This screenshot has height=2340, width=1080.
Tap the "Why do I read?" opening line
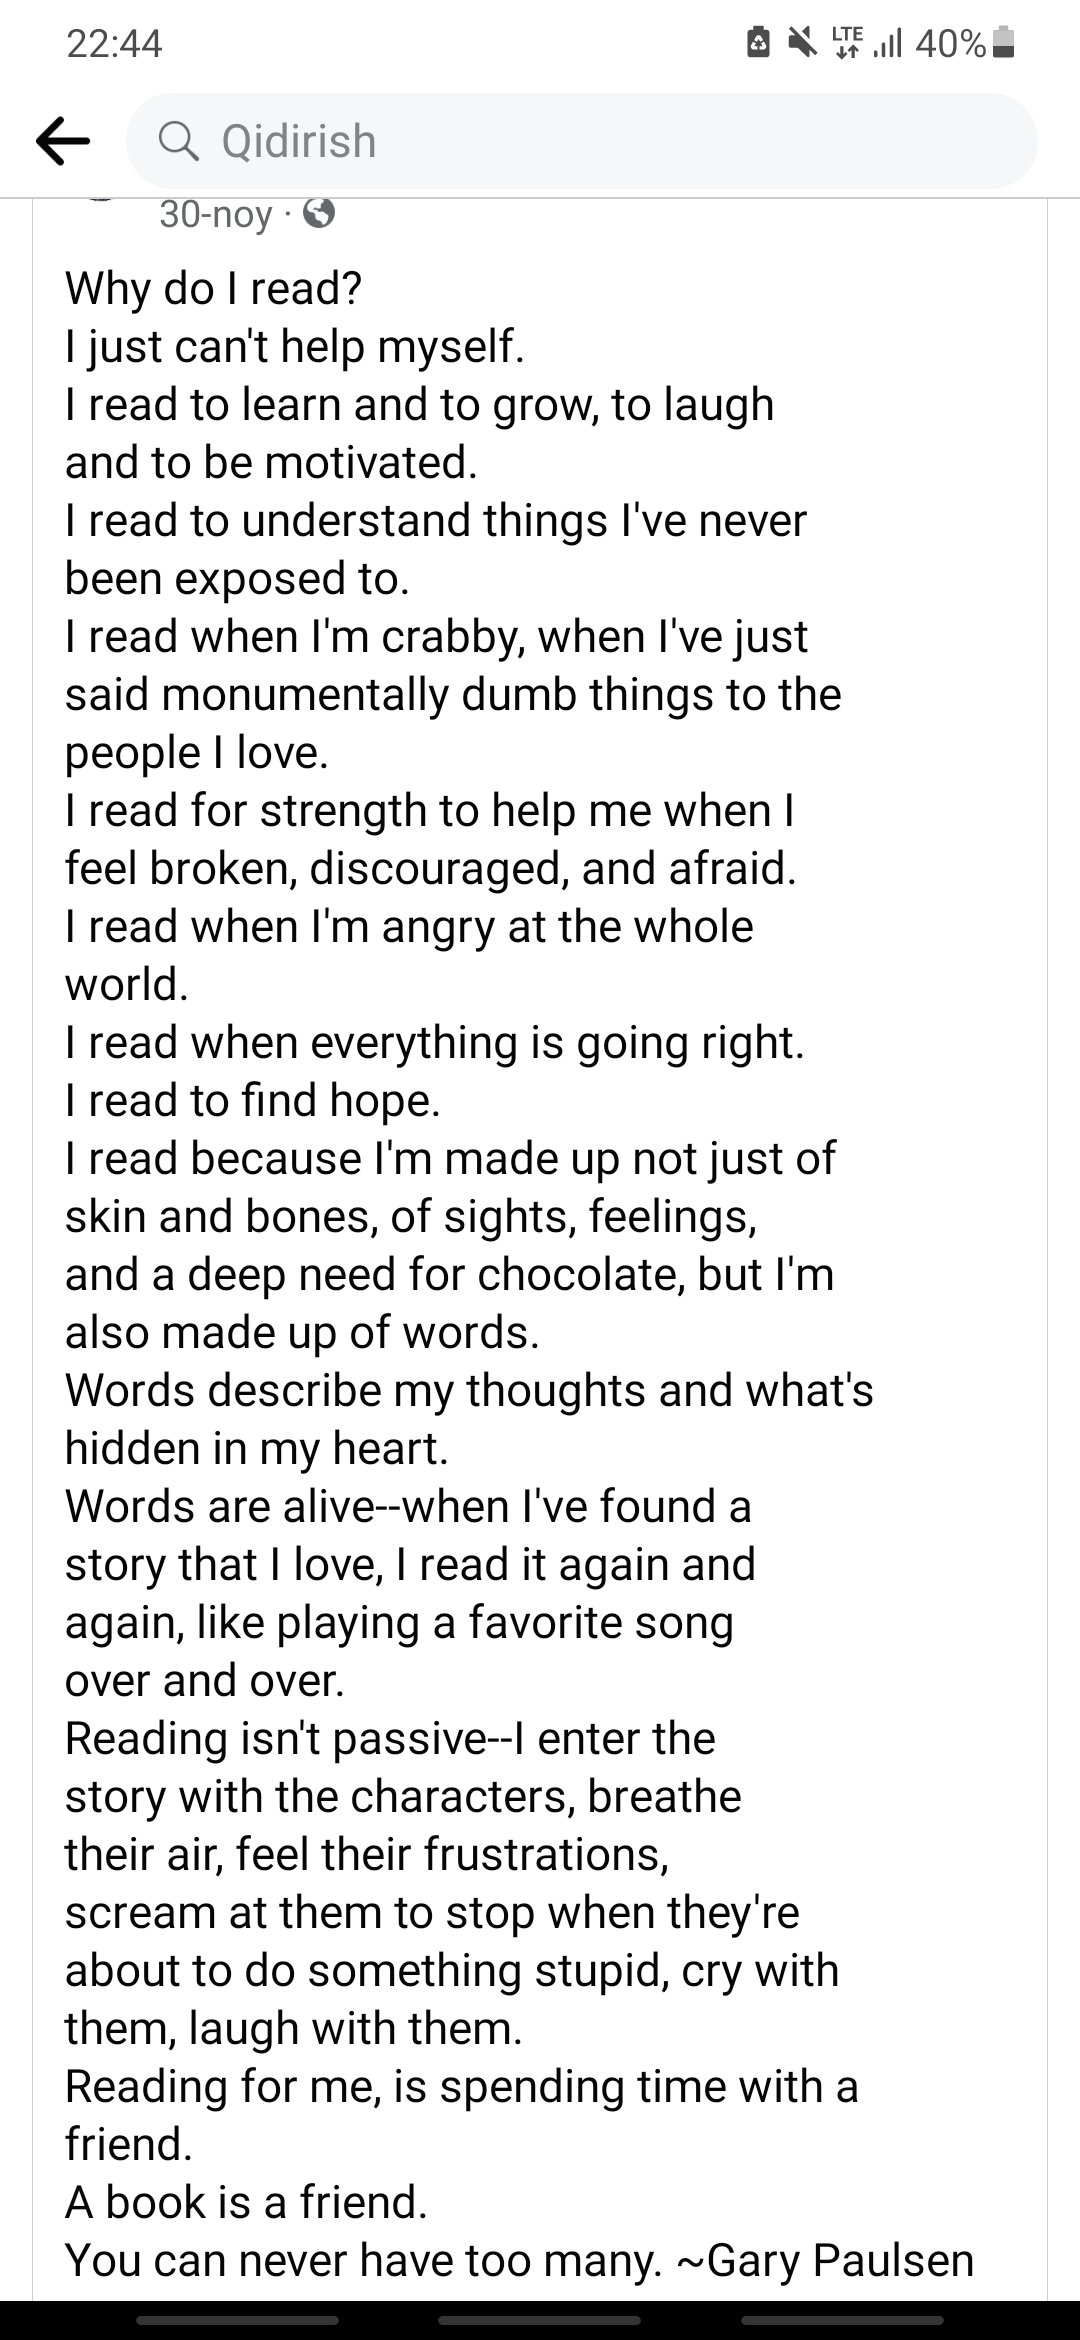[x=213, y=289]
